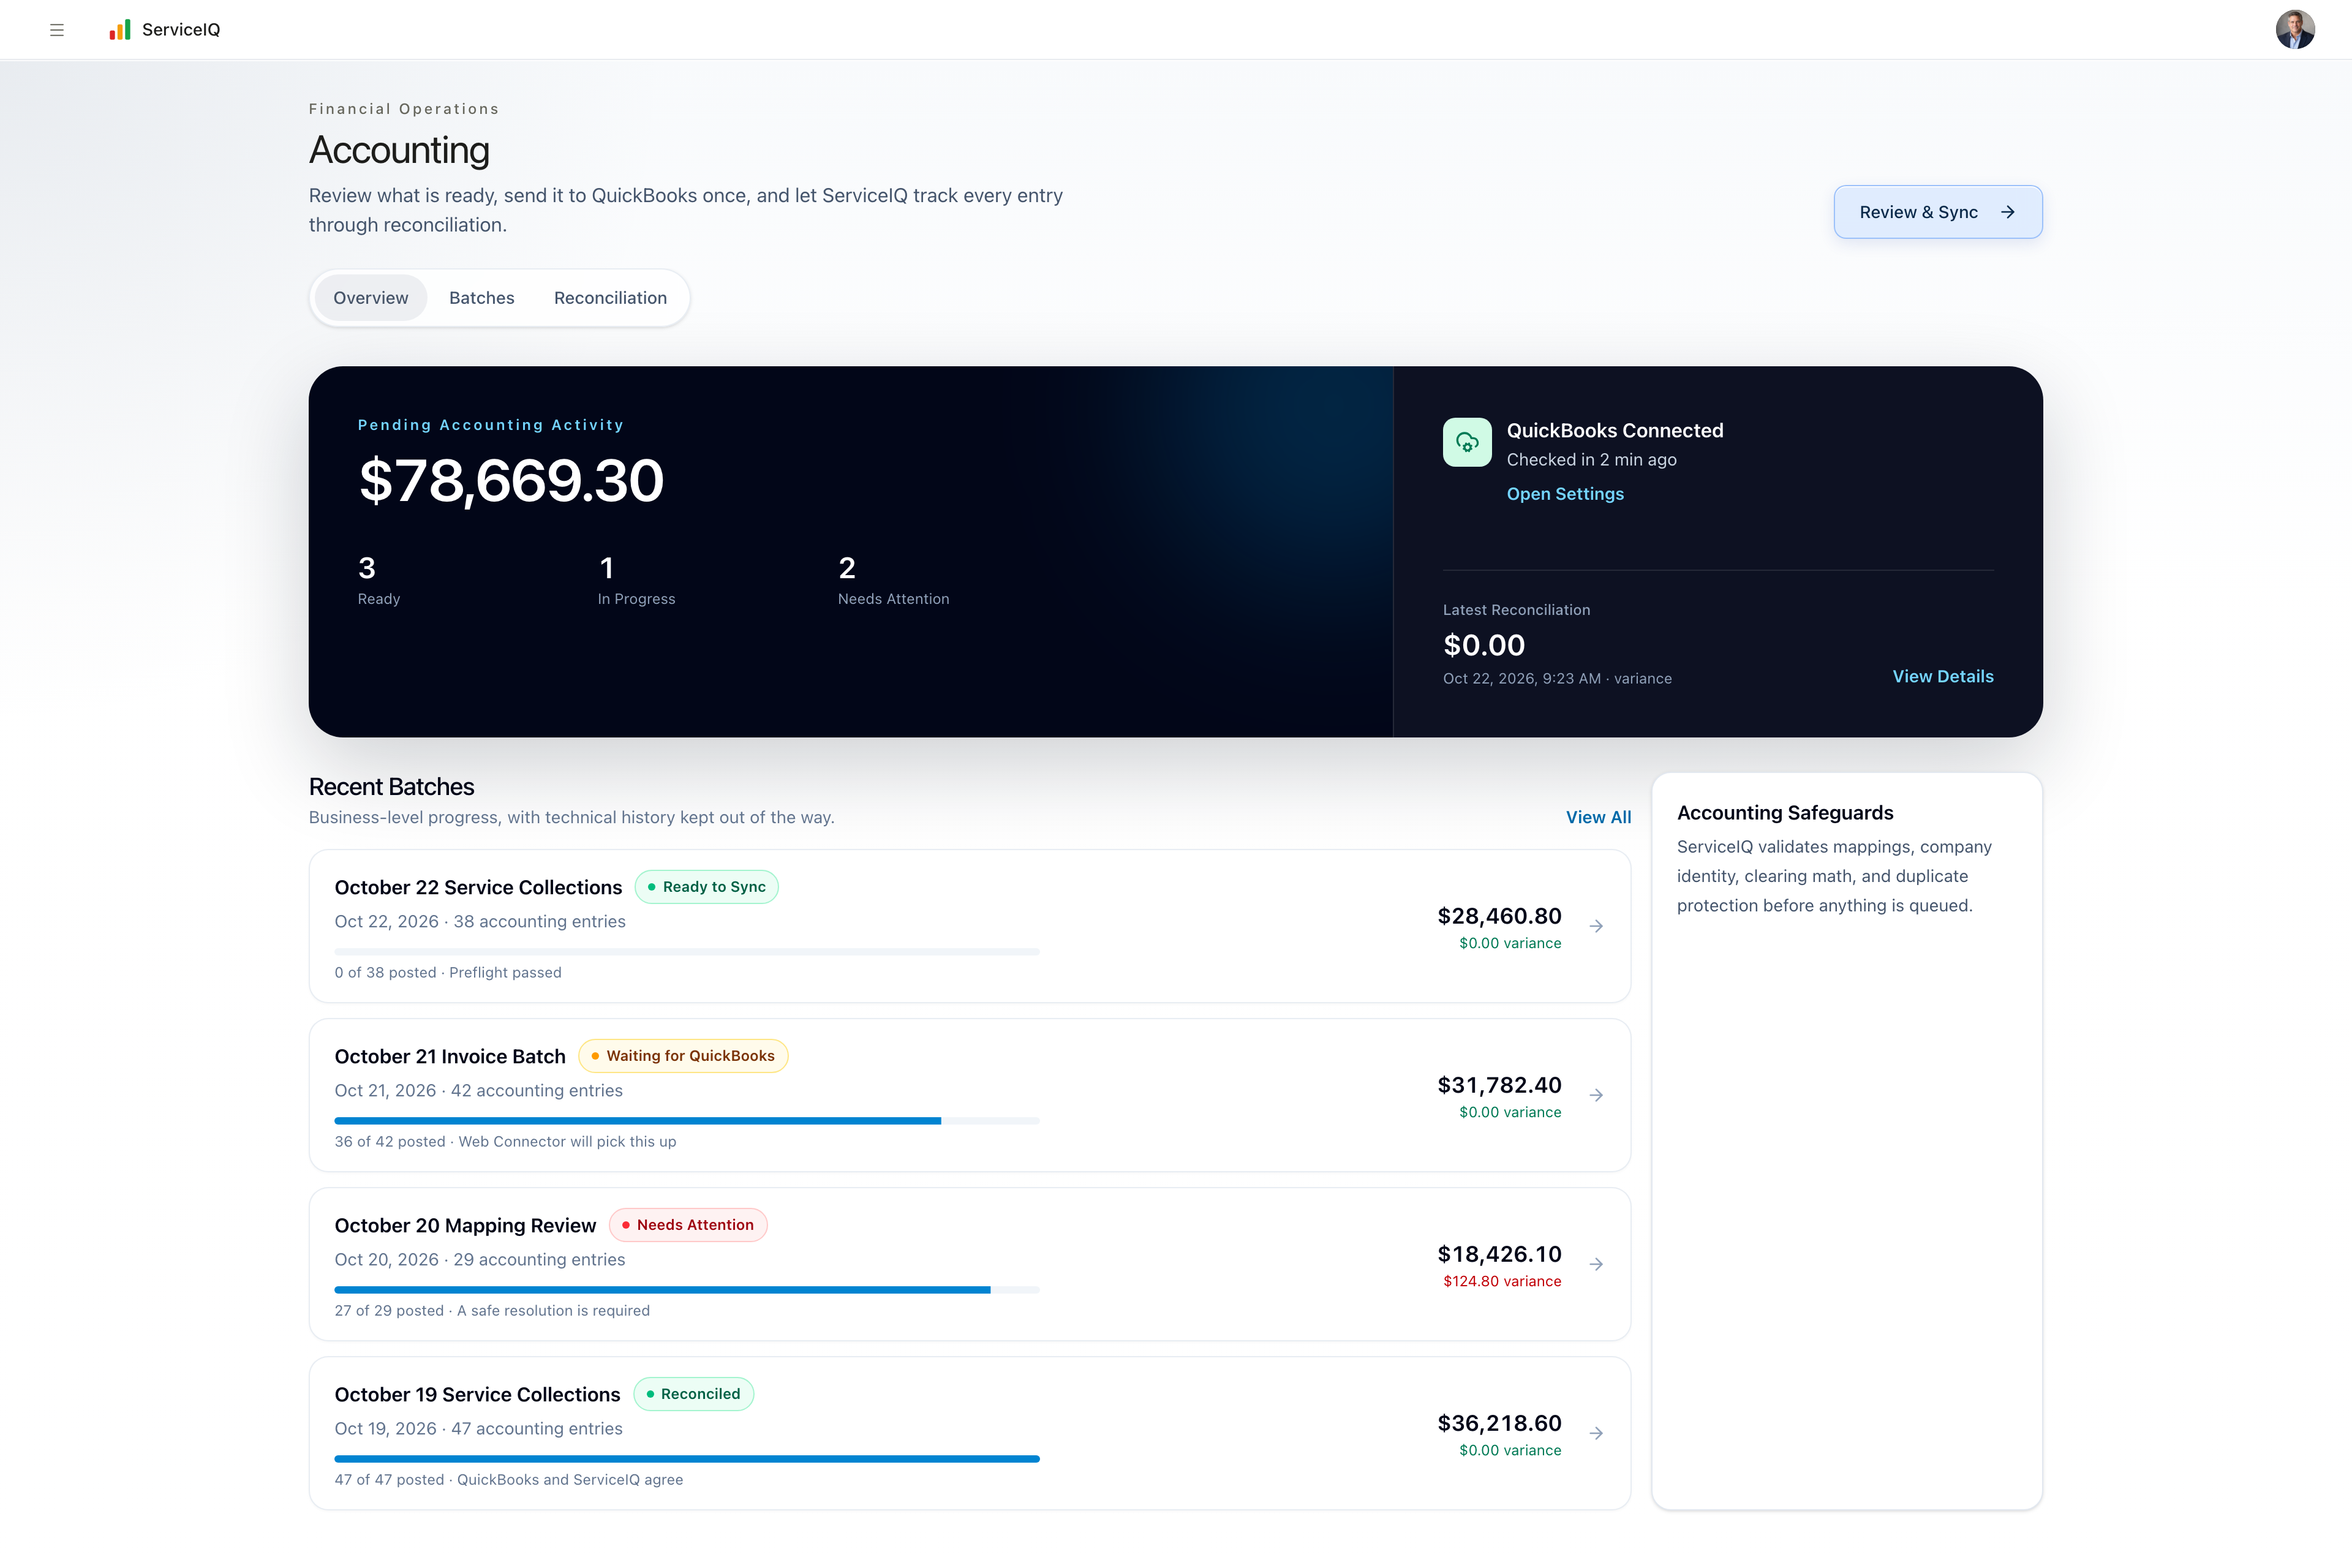Click View Details for latest reconciliation

[x=1943, y=676]
